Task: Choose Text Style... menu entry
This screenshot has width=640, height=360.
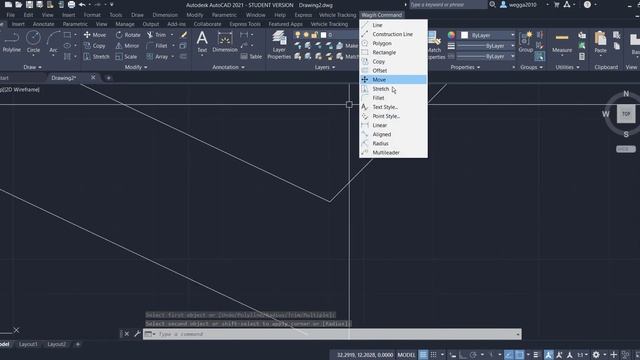Action: pos(393,107)
